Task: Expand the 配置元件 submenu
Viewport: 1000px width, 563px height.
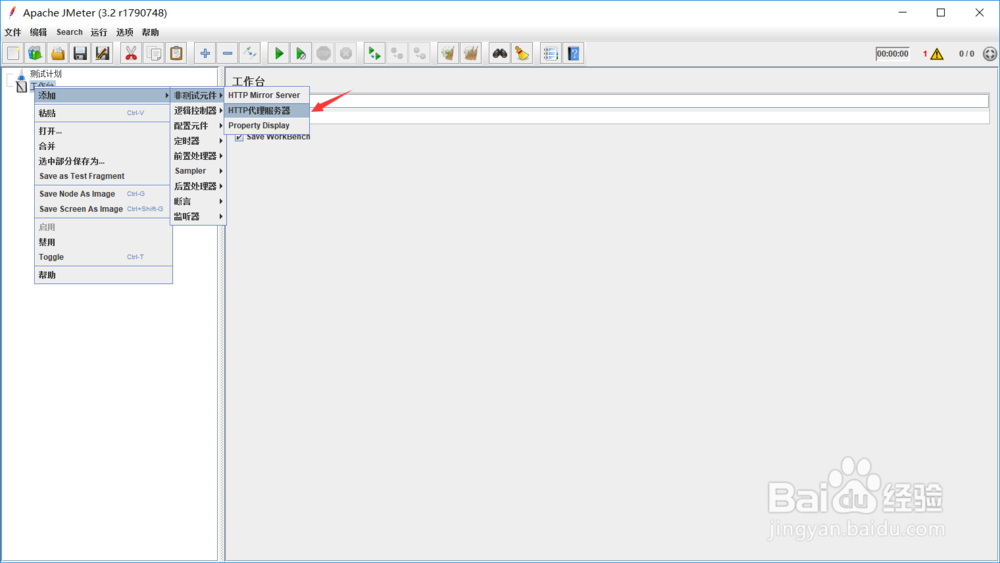Action: pos(198,126)
